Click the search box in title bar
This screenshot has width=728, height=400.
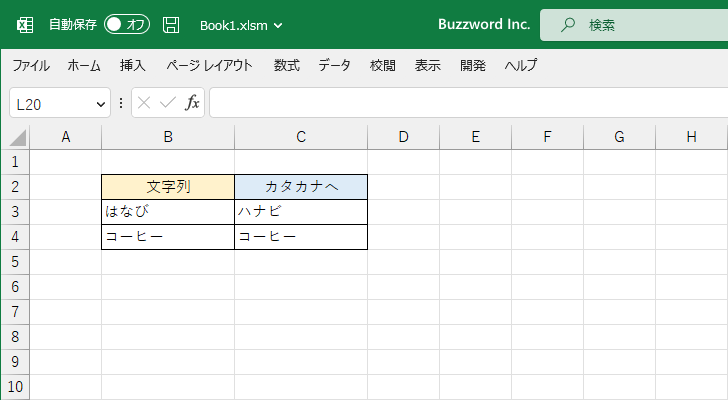click(634, 25)
